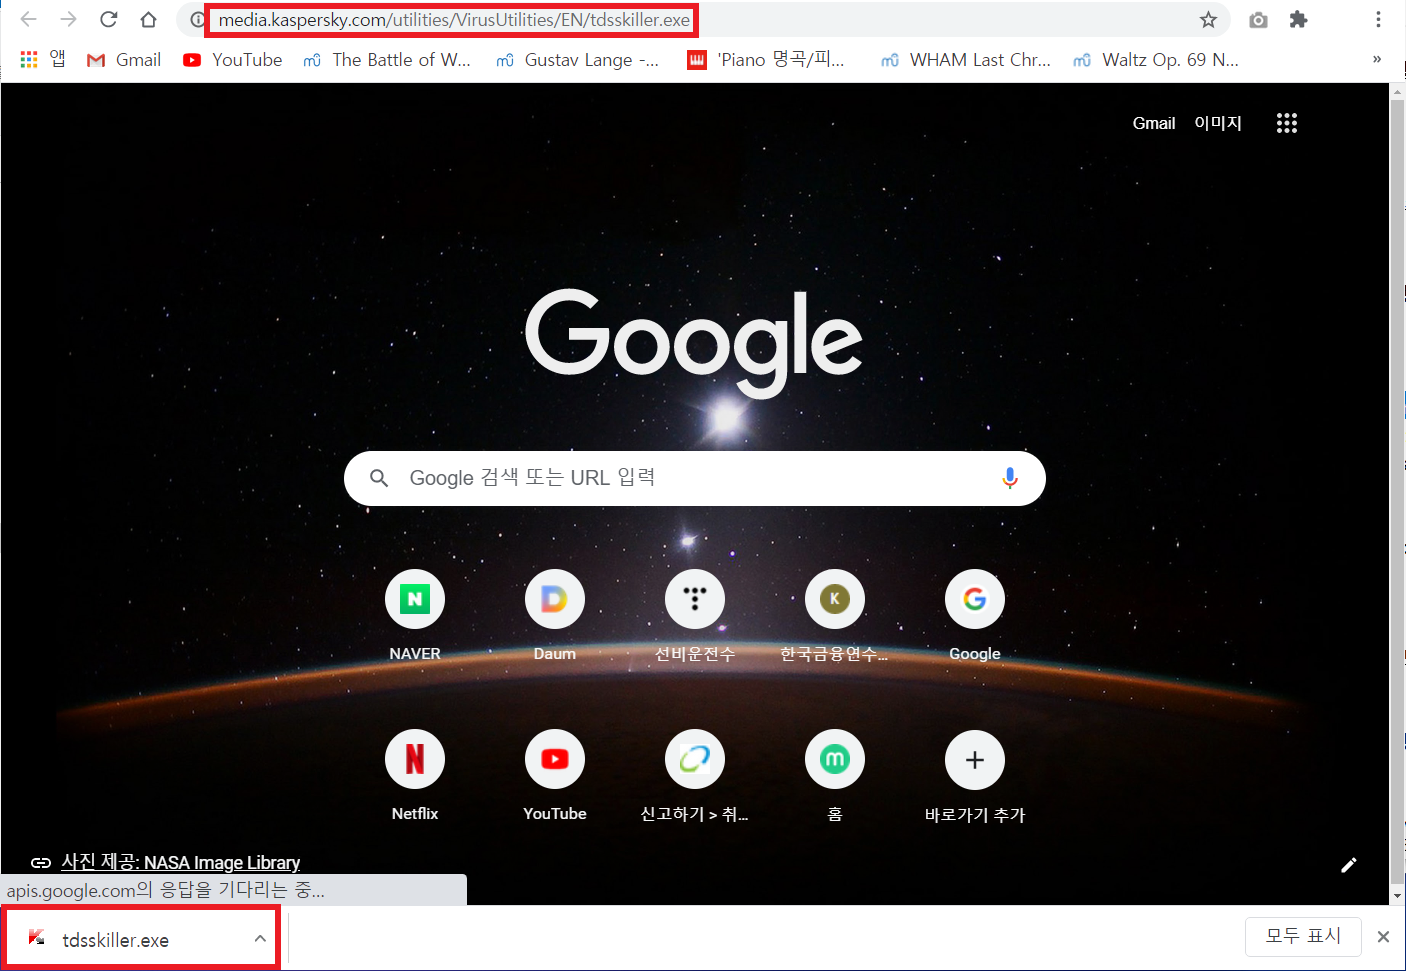The height and width of the screenshot is (971, 1406).
Task: Open site information icon in address bar
Action: [197, 19]
